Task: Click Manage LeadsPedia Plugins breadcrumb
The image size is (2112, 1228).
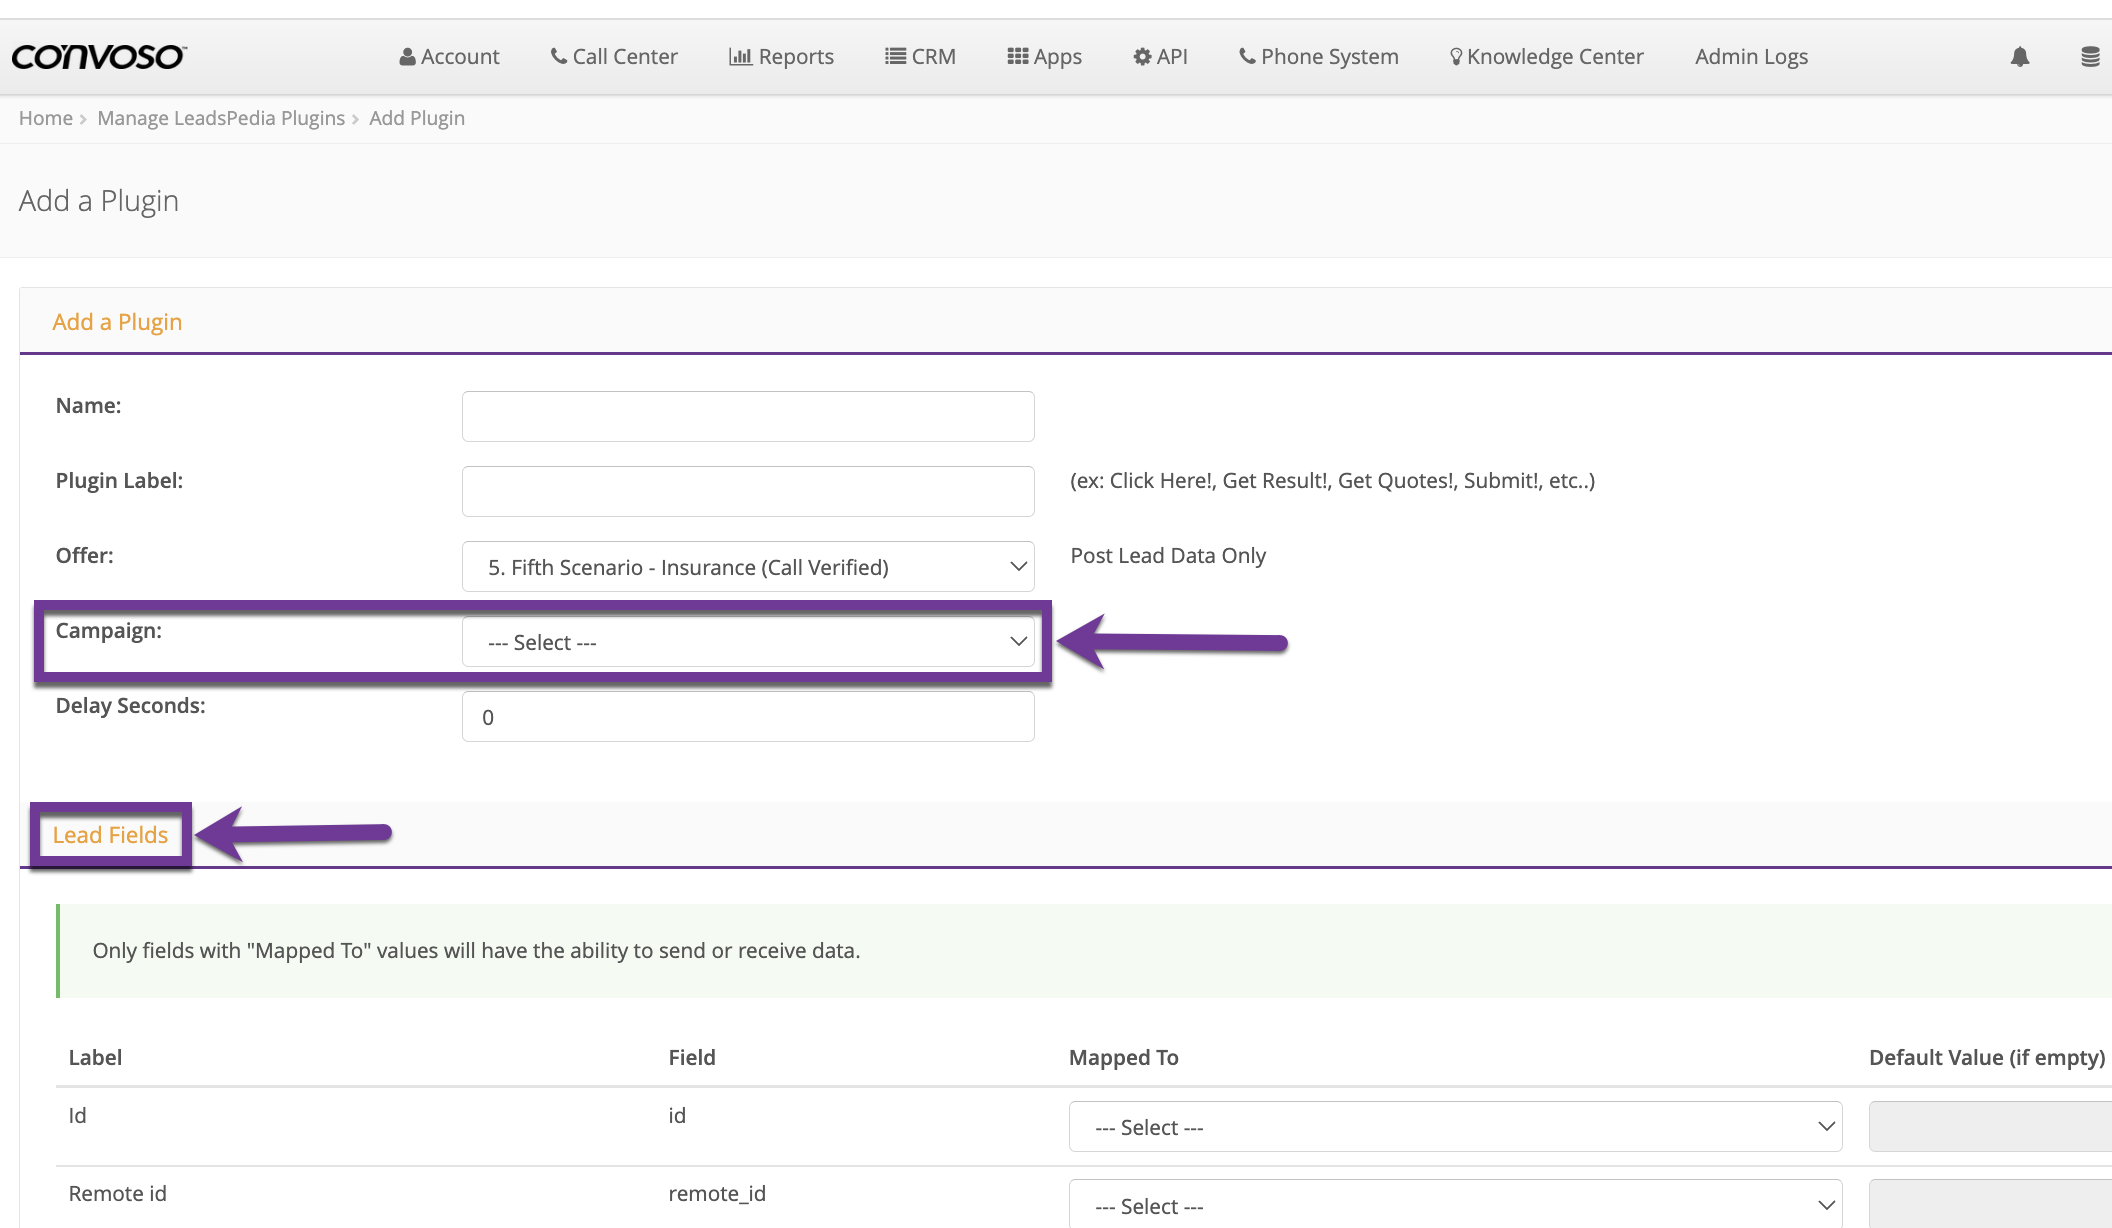Action: coord(221,118)
